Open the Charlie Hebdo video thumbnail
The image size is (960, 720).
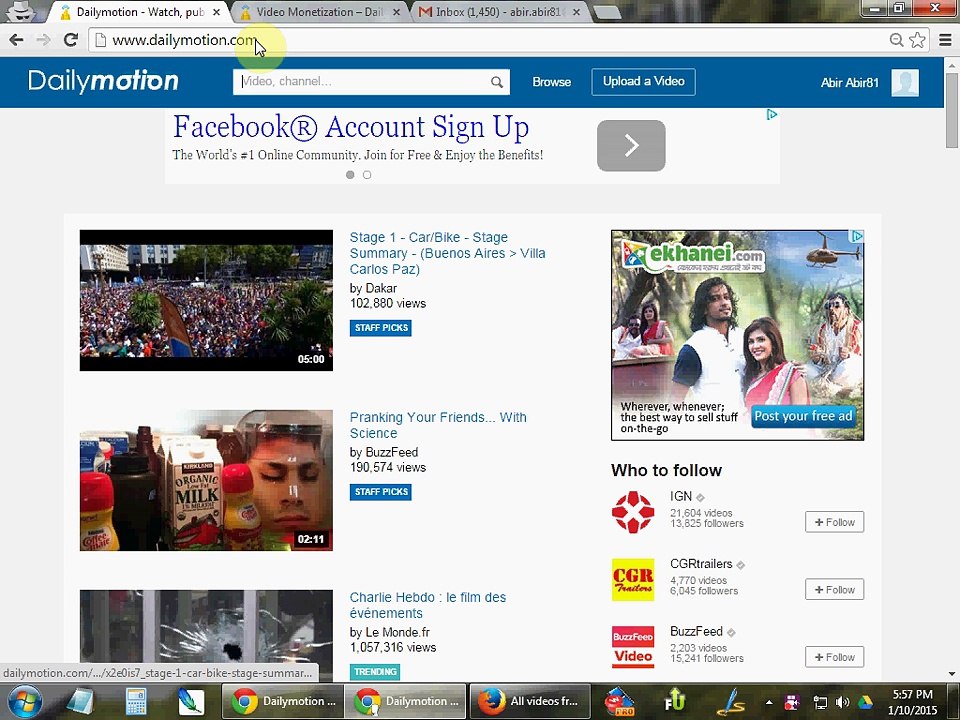click(206, 636)
